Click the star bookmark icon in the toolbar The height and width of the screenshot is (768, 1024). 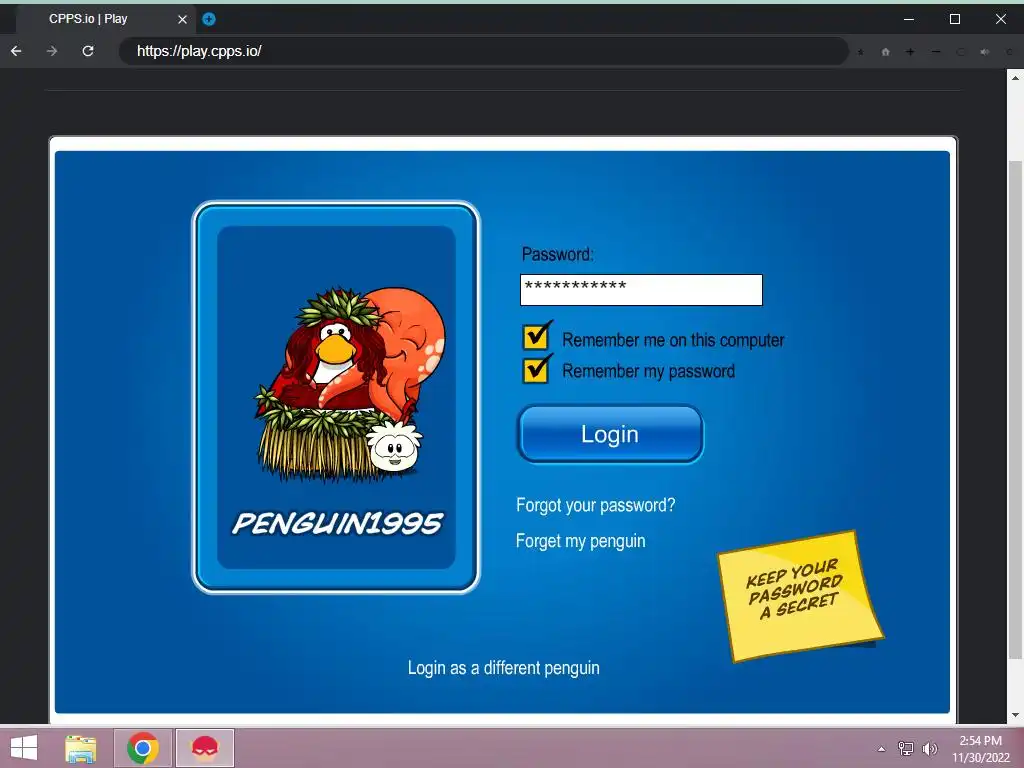861,52
